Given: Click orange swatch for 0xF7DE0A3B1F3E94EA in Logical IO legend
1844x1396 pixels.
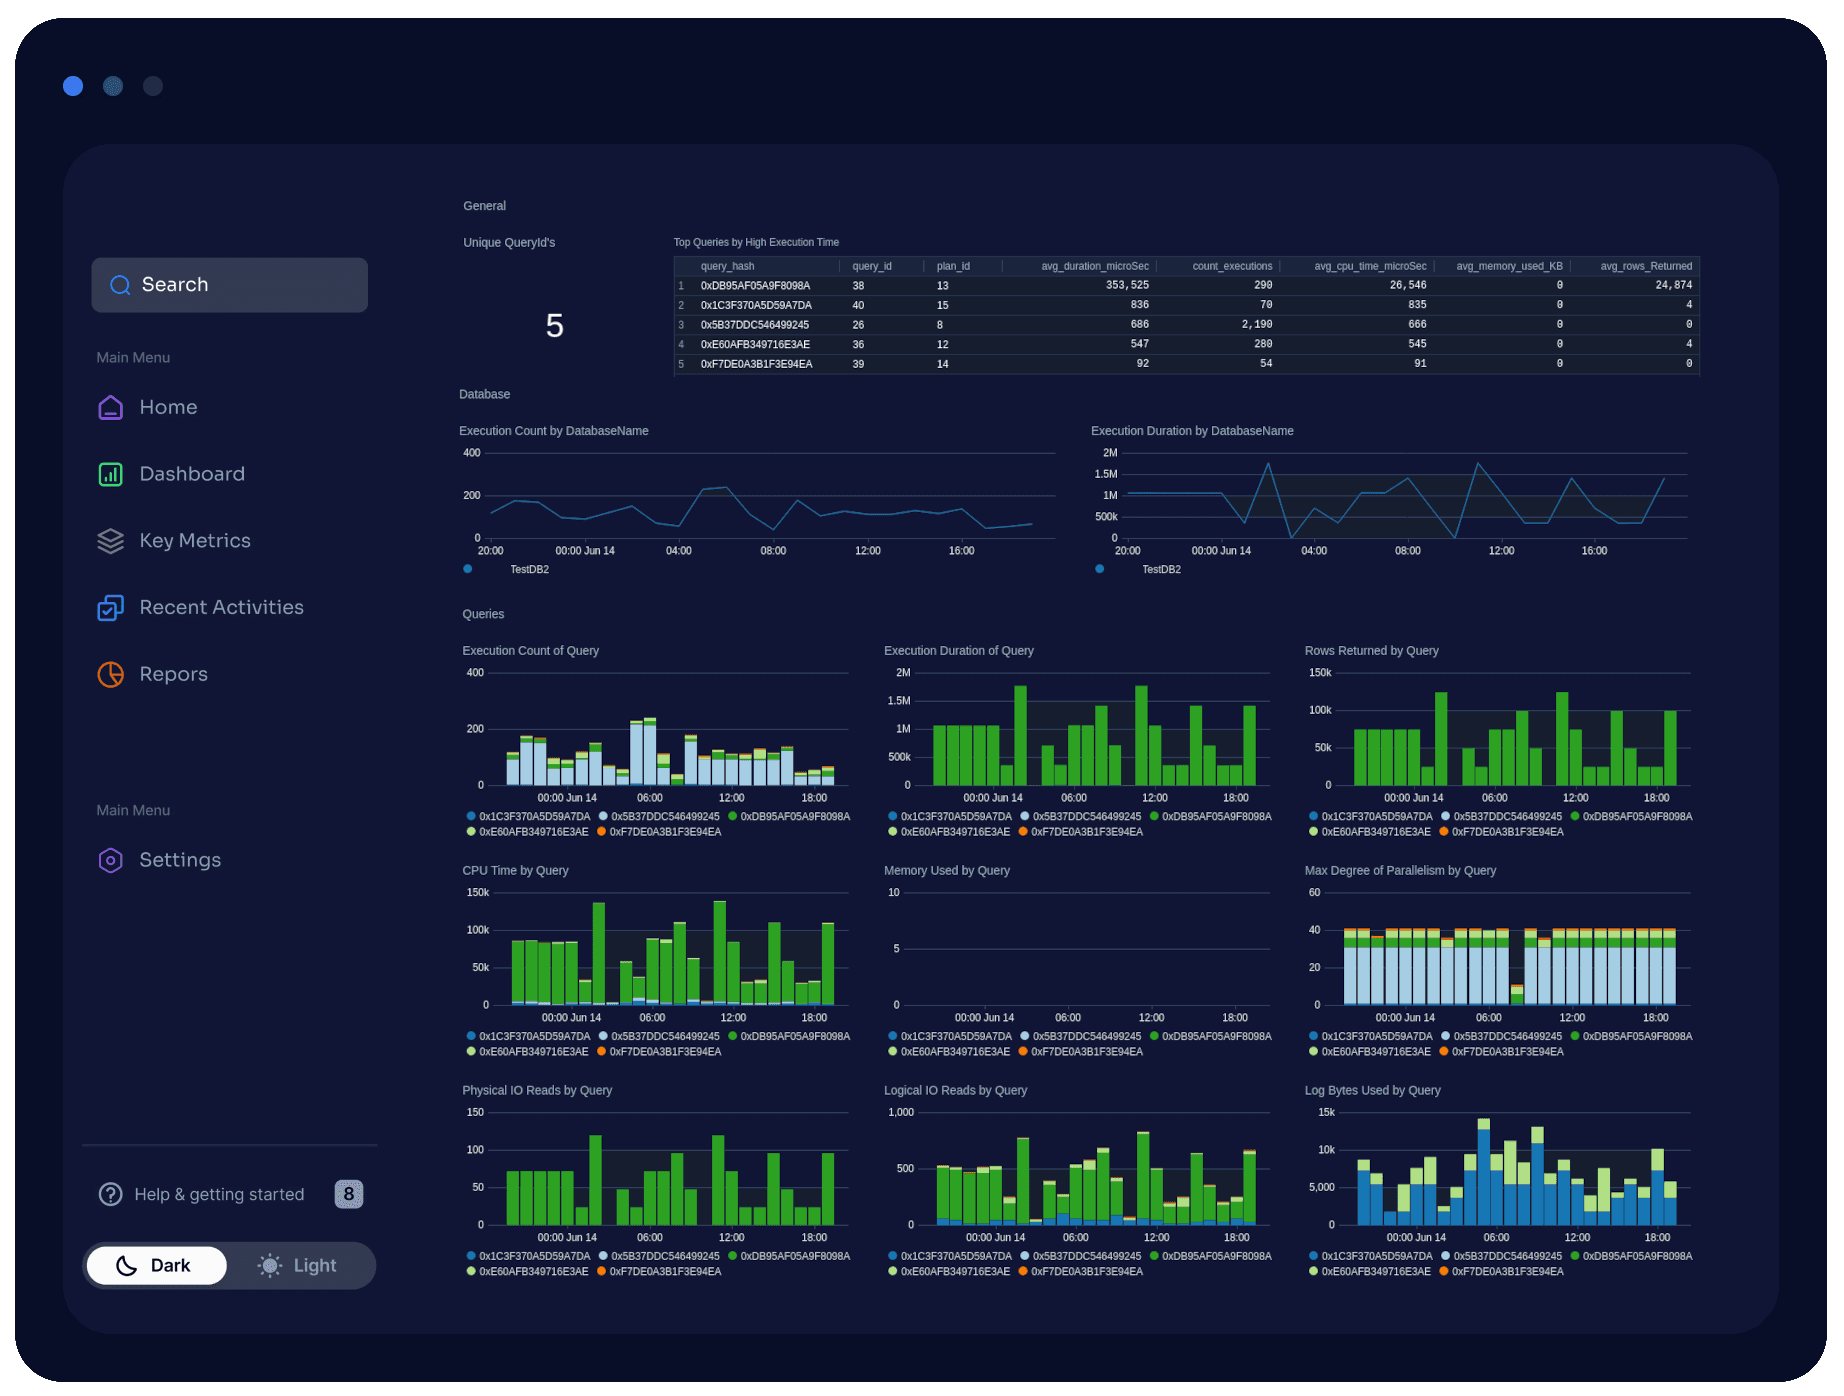Looking at the screenshot, I should (x=1023, y=1272).
